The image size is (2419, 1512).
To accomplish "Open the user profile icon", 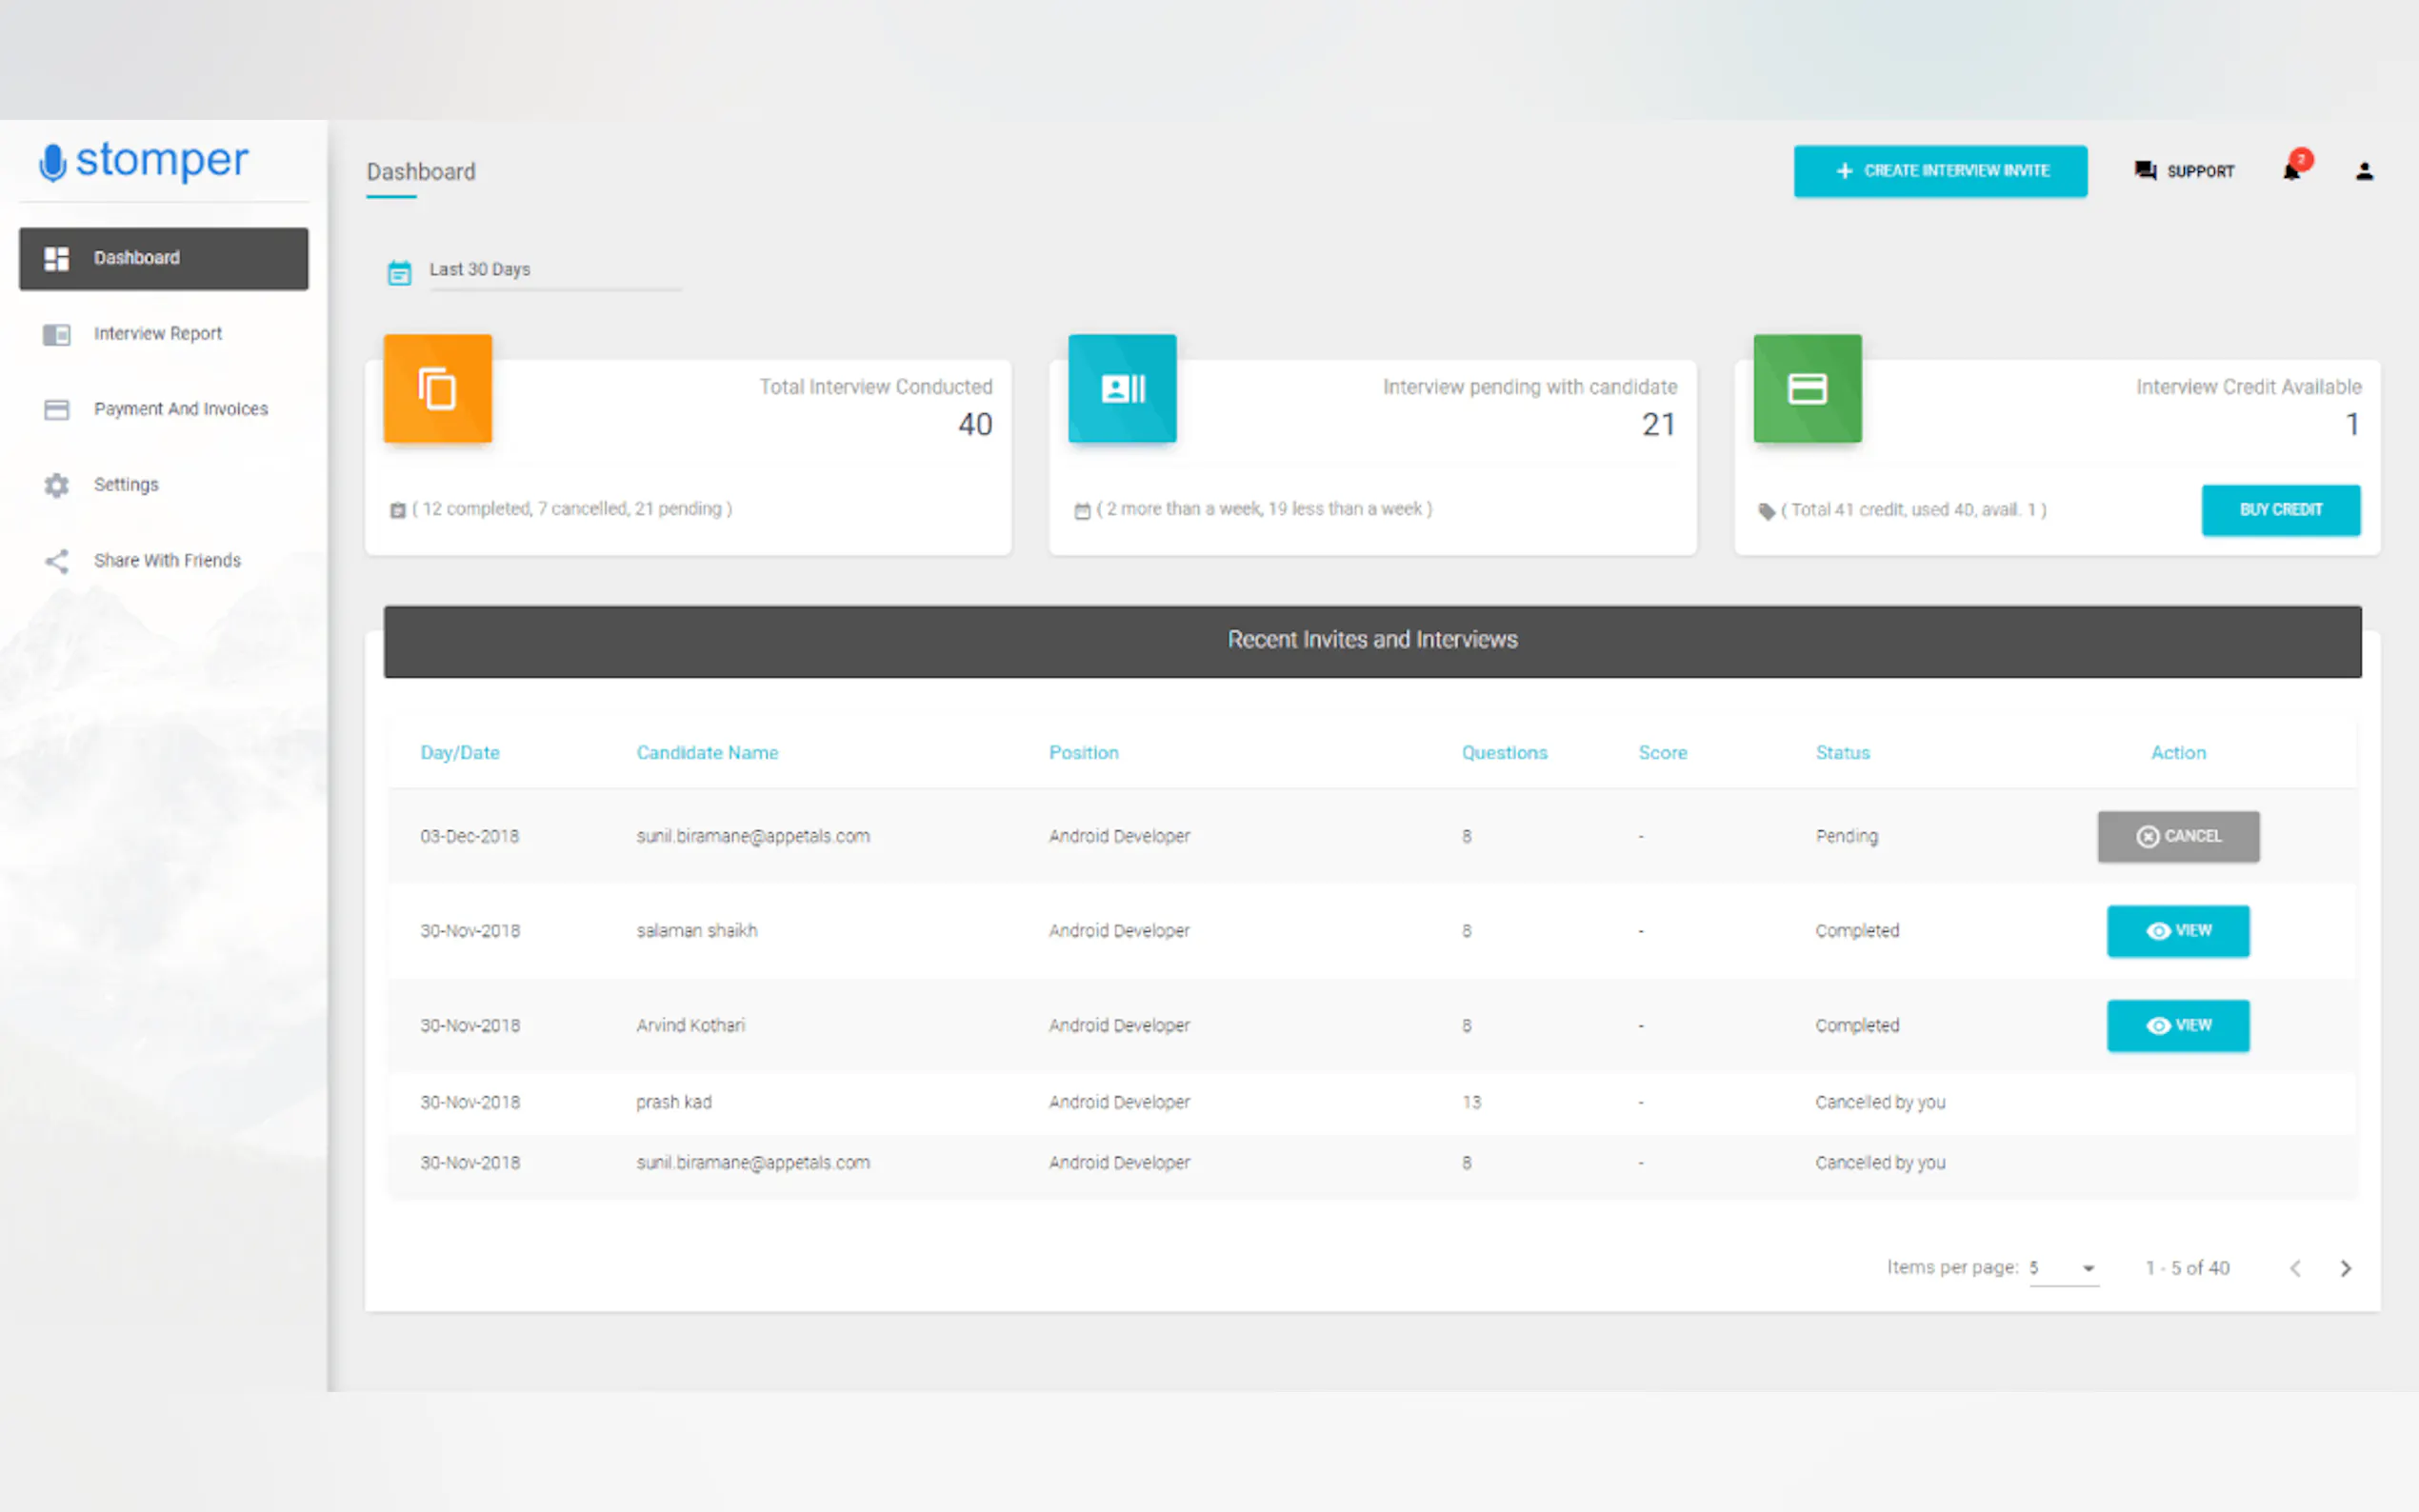I will (2364, 172).
